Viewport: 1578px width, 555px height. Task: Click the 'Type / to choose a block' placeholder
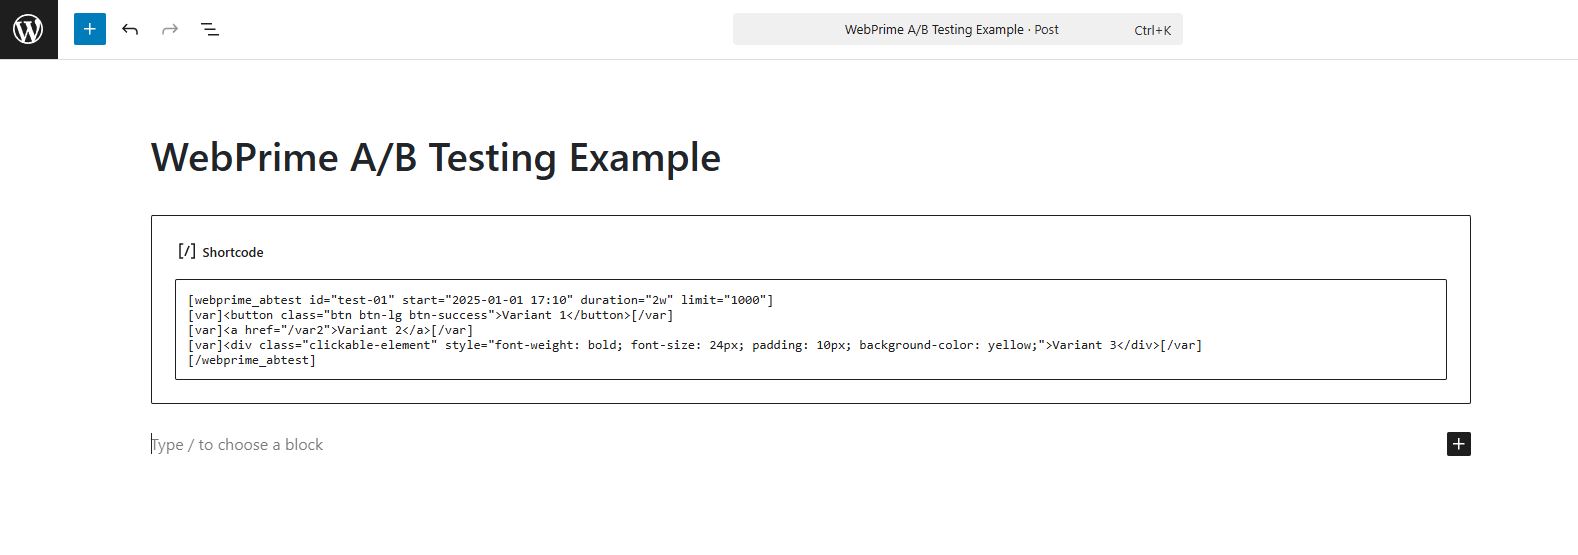click(238, 444)
